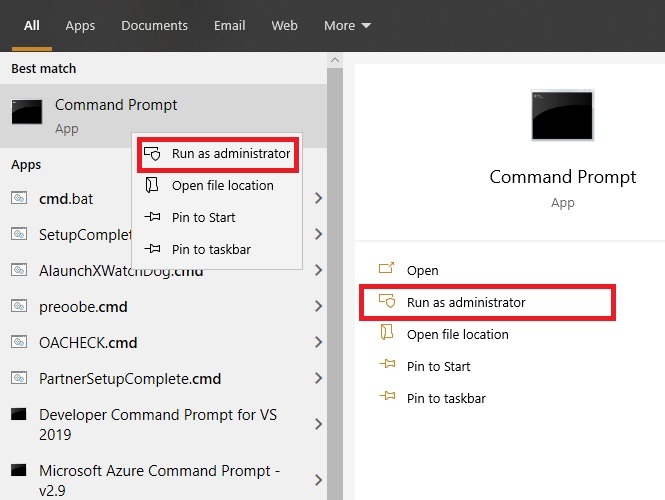
Task: Click the results list vertical scrollbar
Action: click(335, 280)
